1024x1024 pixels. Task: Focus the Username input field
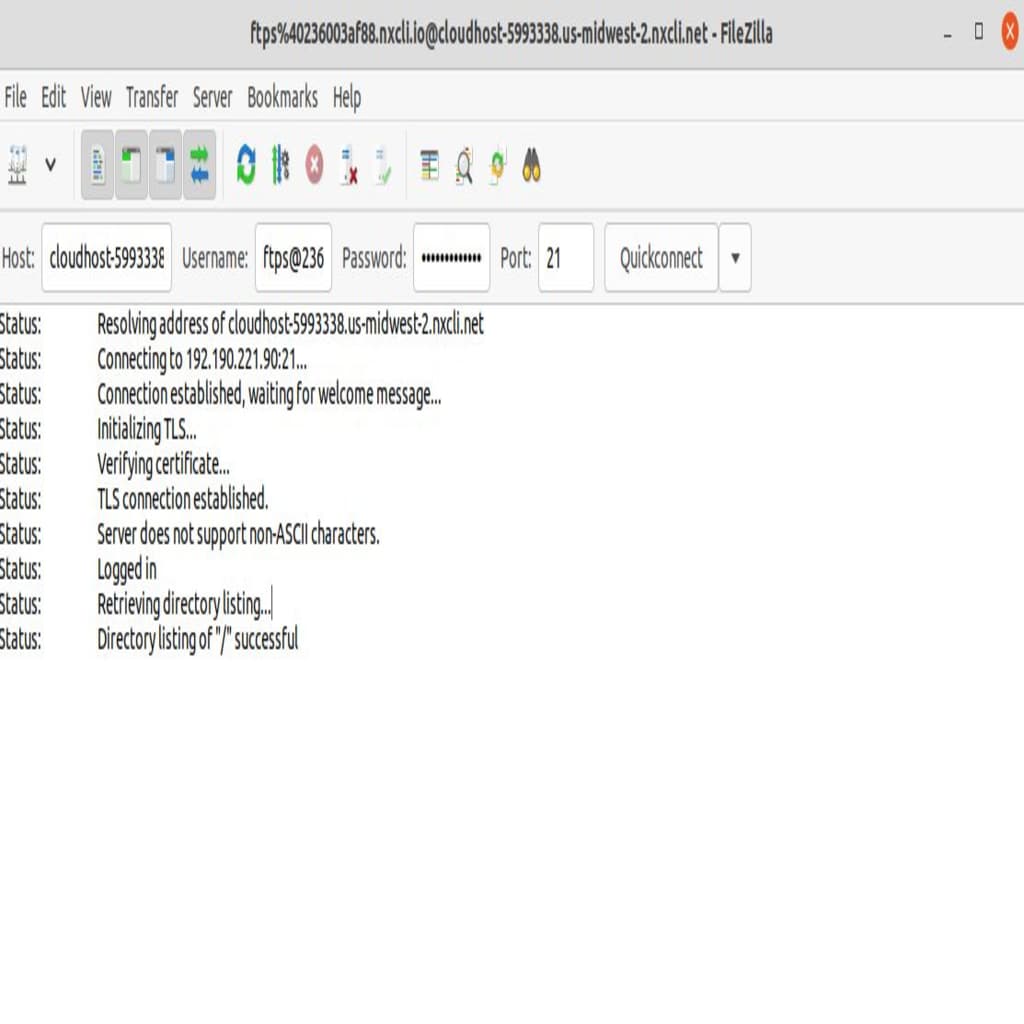tap(293, 257)
